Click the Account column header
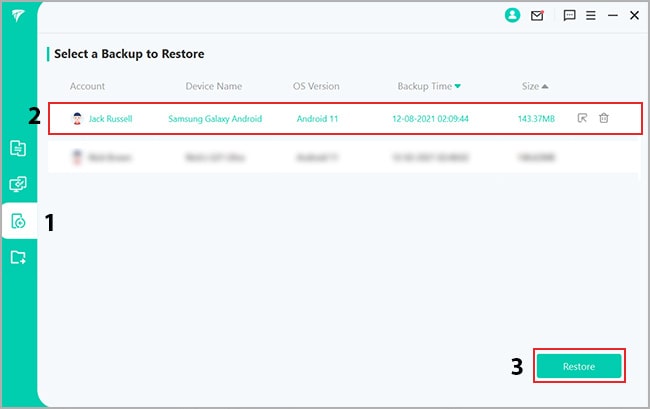Screen dimensions: 650x409 click(87, 86)
